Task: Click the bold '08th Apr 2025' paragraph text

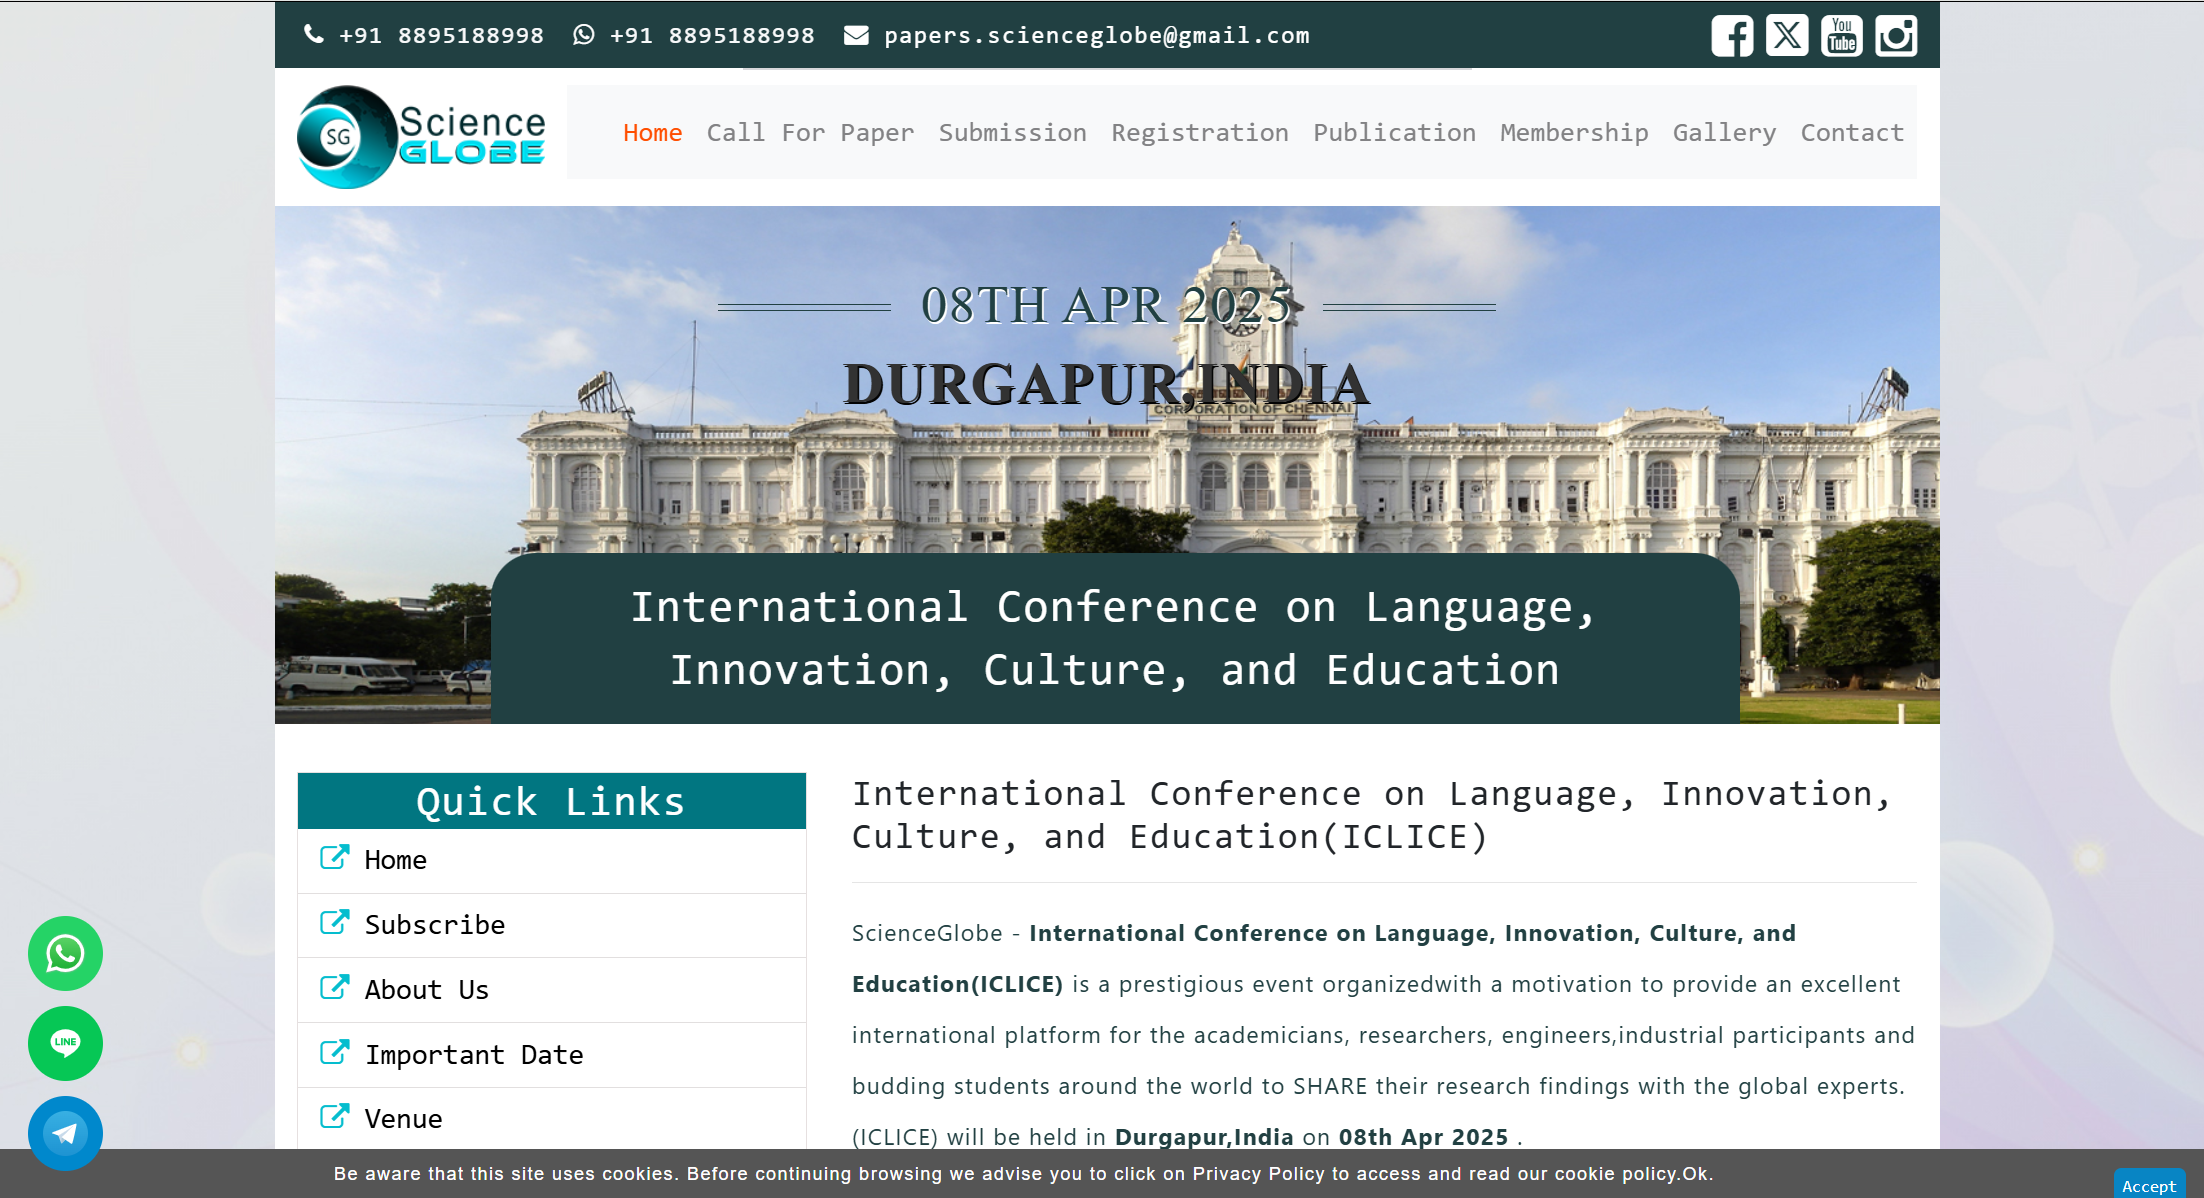Action: pos(1423,1137)
